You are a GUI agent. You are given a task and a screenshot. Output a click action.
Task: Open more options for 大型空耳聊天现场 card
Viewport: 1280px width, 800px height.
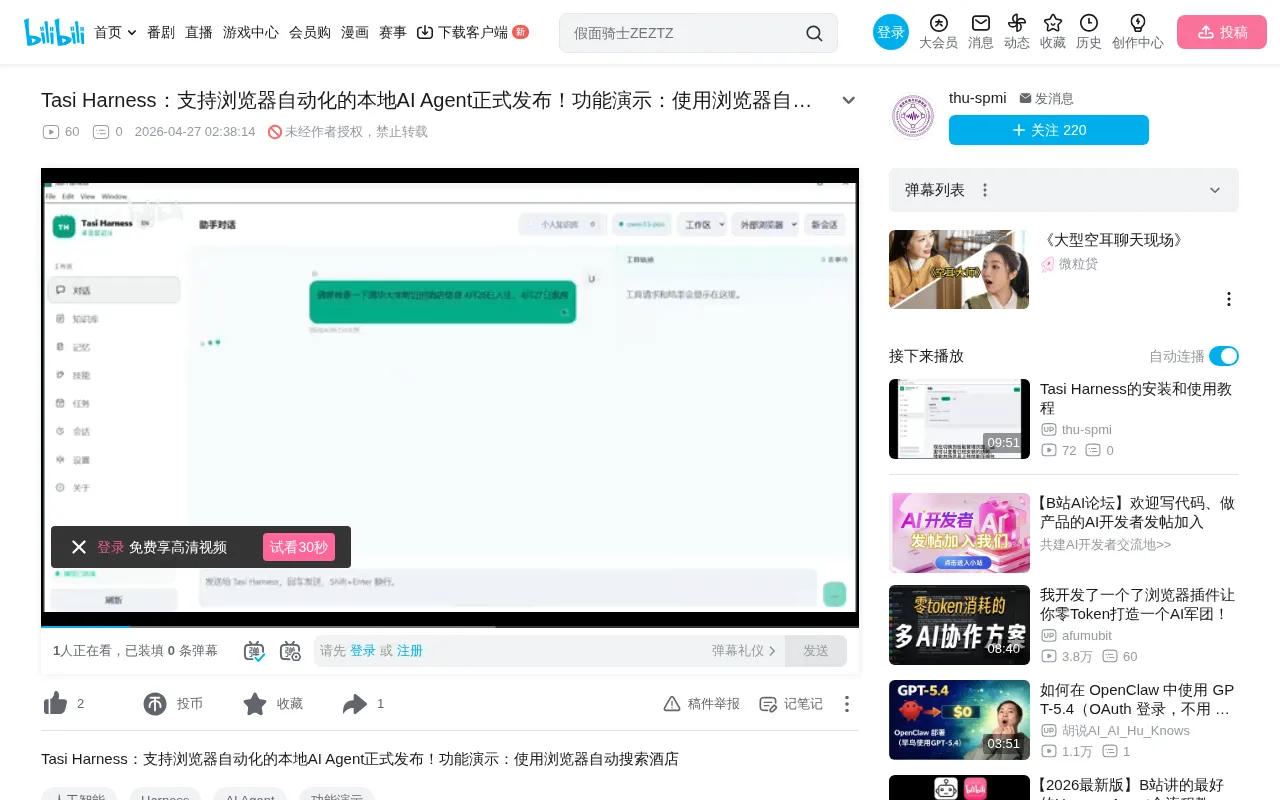point(1229,299)
